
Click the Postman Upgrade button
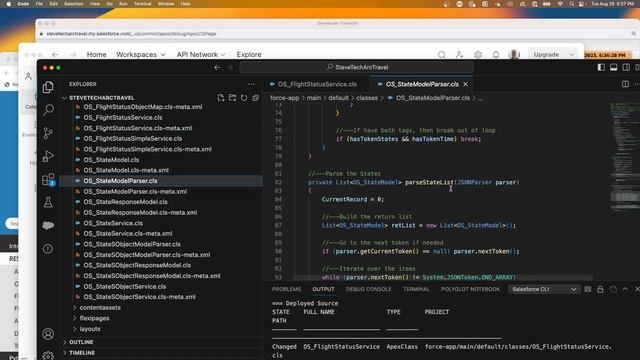pyautogui.click(x=546, y=54)
